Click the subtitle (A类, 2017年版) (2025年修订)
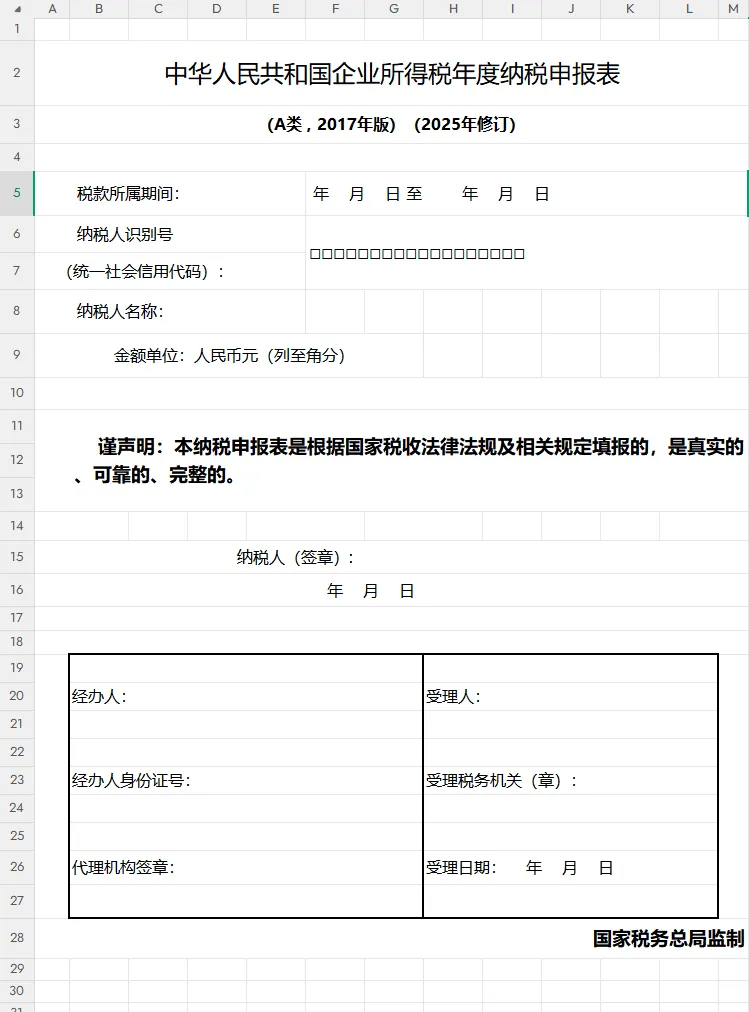Image resolution: width=749 pixels, height=1012 pixels. click(x=392, y=124)
